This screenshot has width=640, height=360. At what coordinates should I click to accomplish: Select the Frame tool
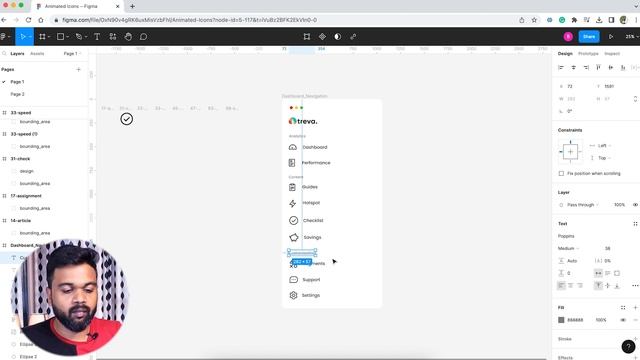42,37
